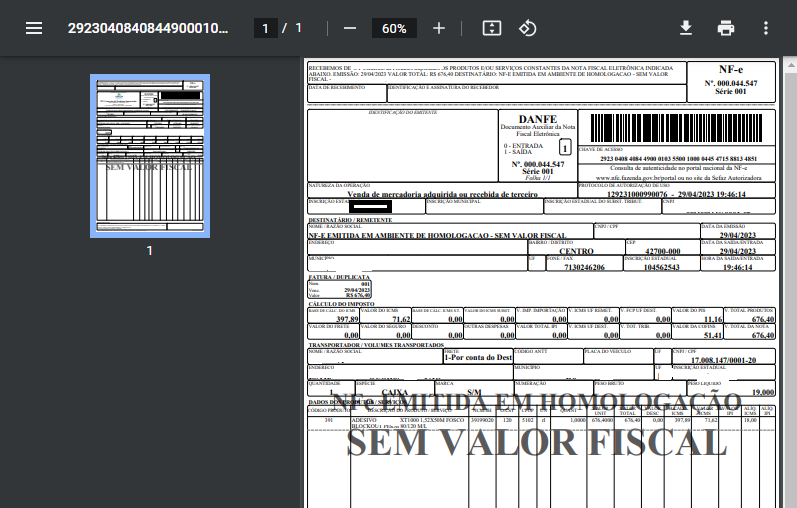Rotate the document counterclockwise
The height and width of the screenshot is (508, 797).
(528, 28)
